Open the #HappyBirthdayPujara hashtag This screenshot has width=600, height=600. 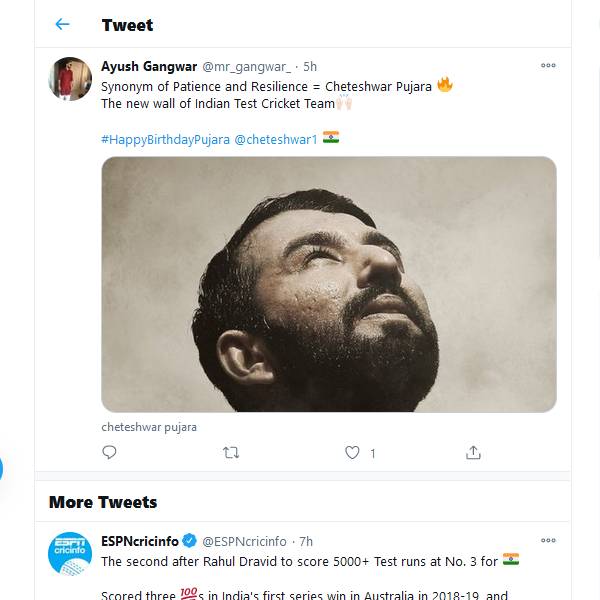click(165, 139)
